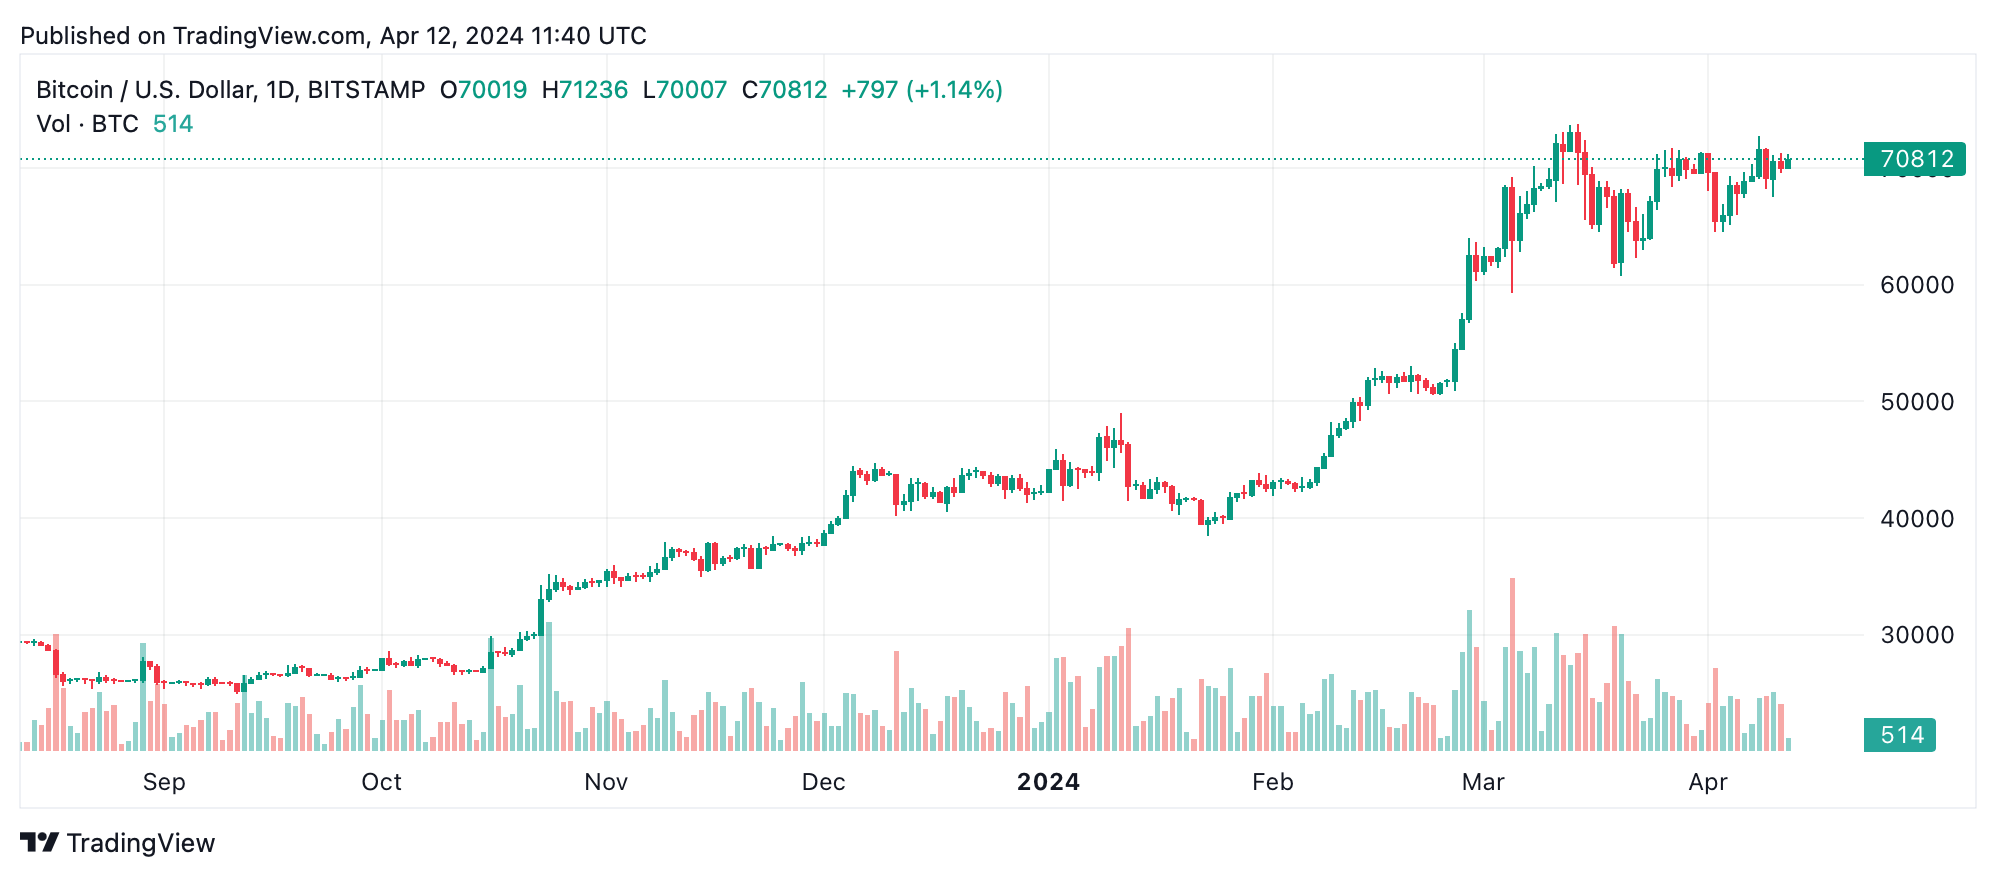Click the Apr label on time axis
Image resolution: width=1996 pixels, height=878 pixels.
point(1708,782)
